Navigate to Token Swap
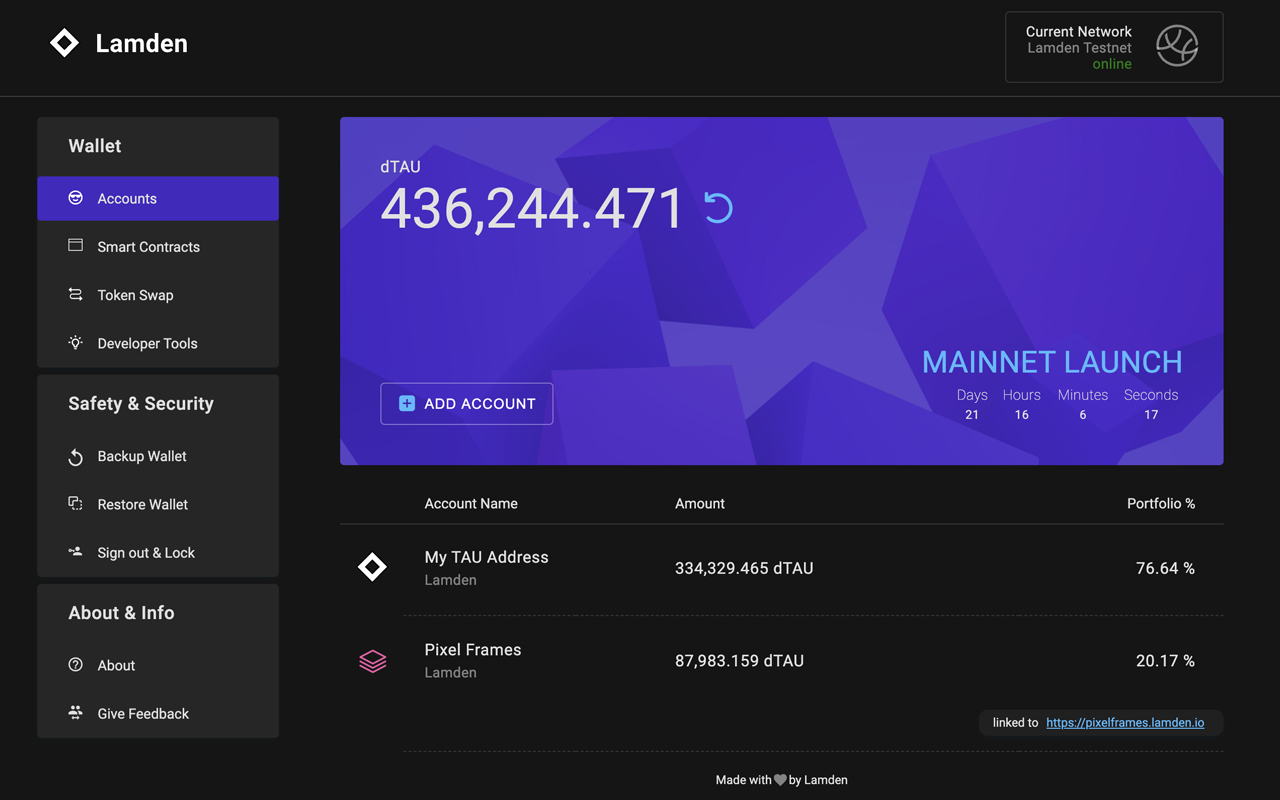 tap(133, 294)
